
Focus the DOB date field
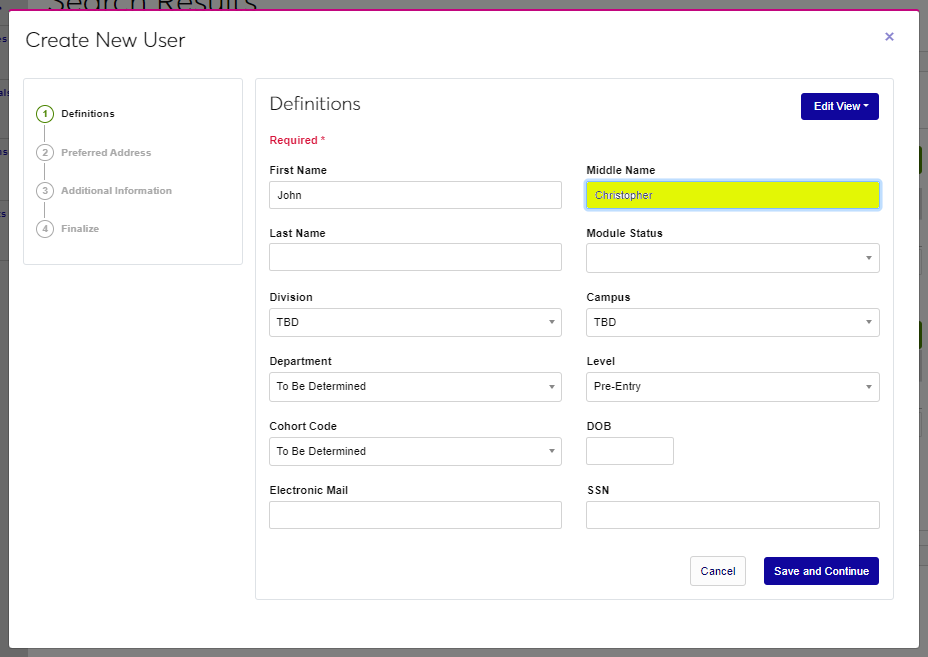(629, 451)
